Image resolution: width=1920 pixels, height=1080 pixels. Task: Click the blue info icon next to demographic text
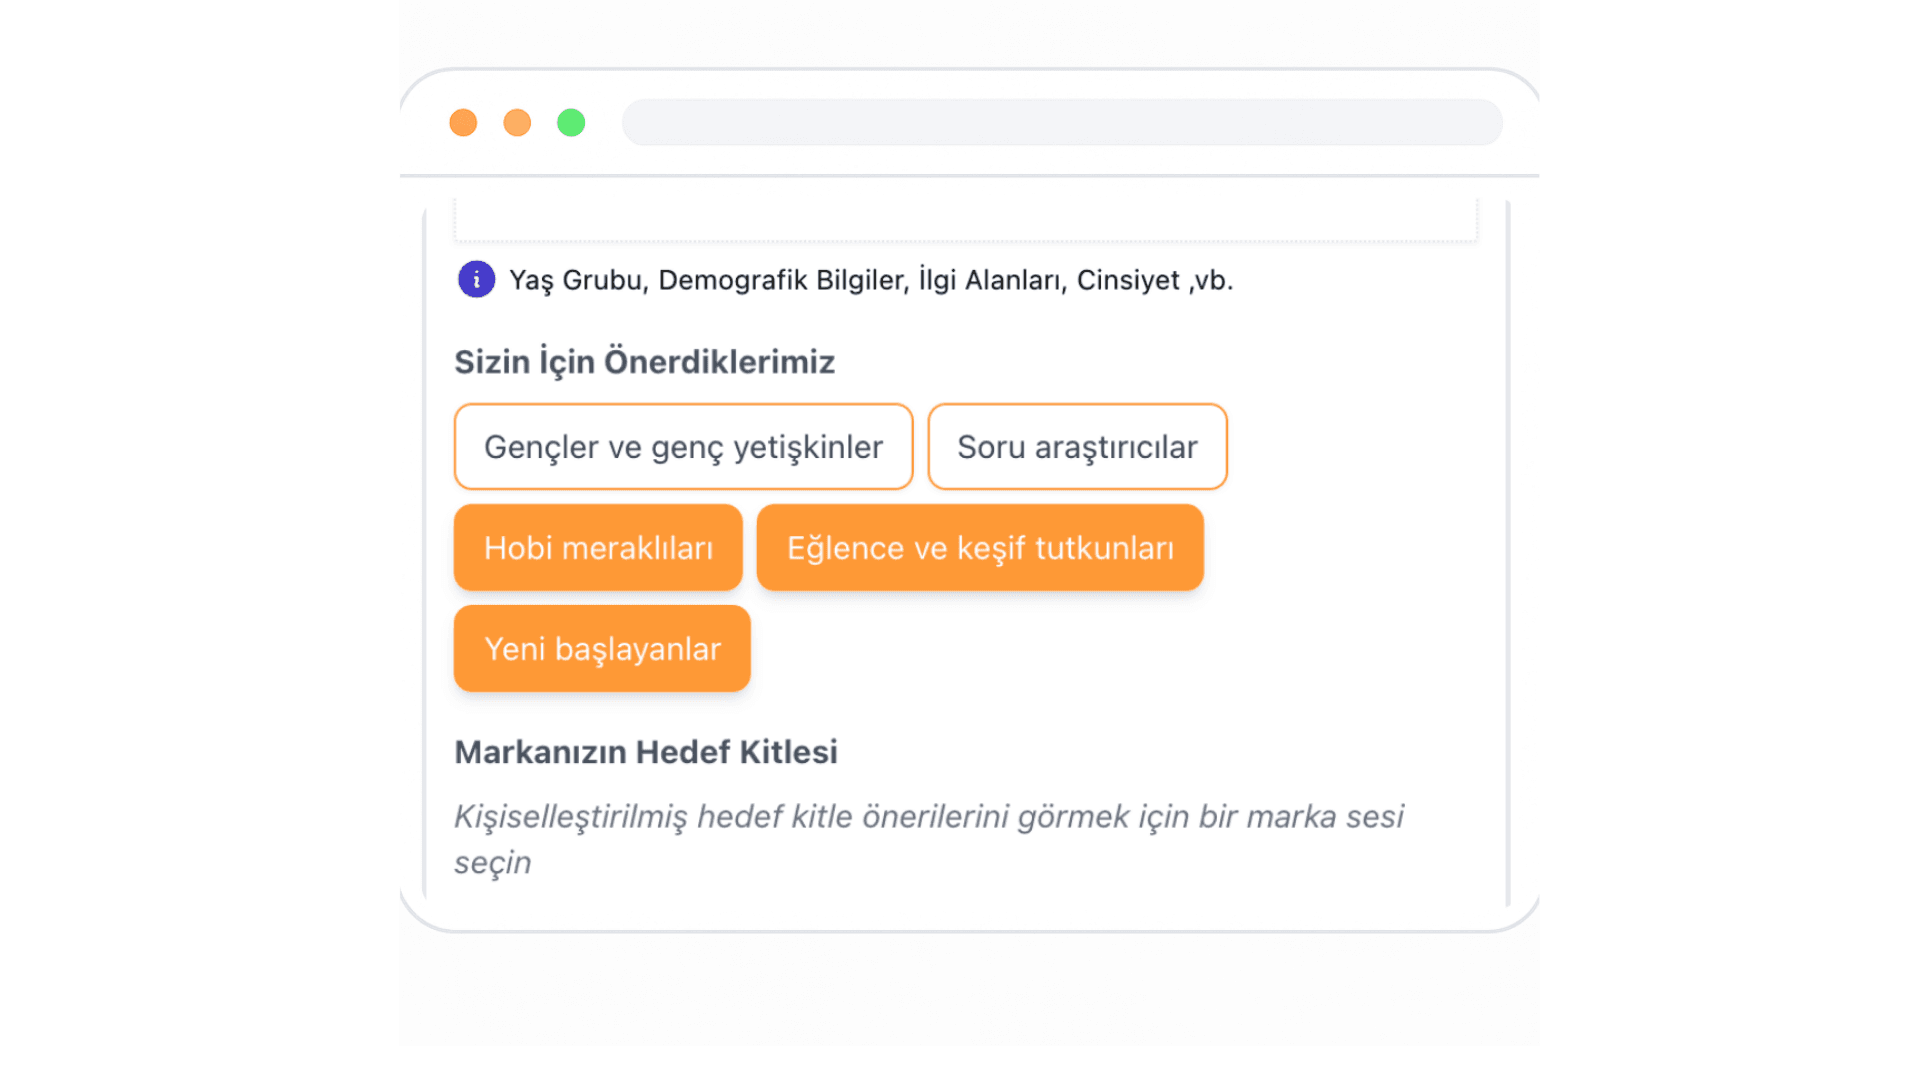point(477,280)
